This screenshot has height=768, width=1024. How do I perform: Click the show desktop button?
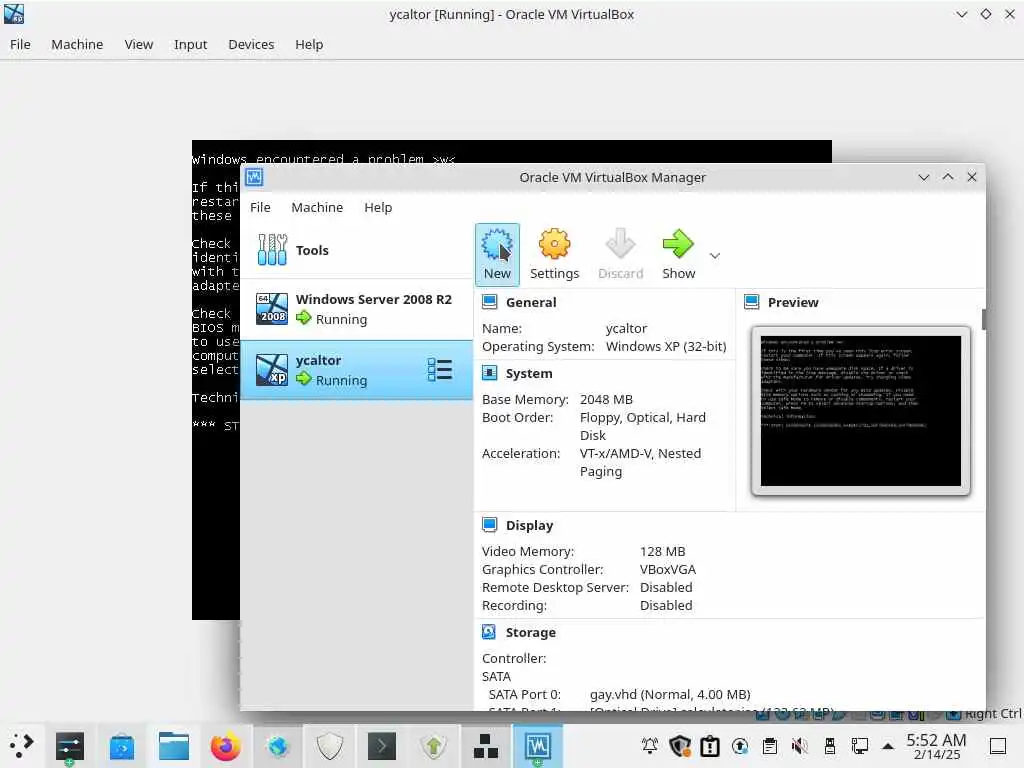coord(998,746)
